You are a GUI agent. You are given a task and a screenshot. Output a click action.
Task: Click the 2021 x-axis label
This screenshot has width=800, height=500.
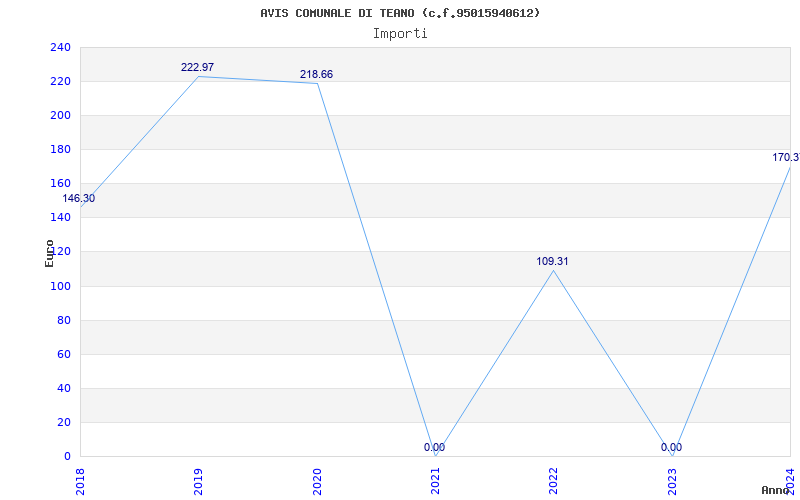coord(435,481)
